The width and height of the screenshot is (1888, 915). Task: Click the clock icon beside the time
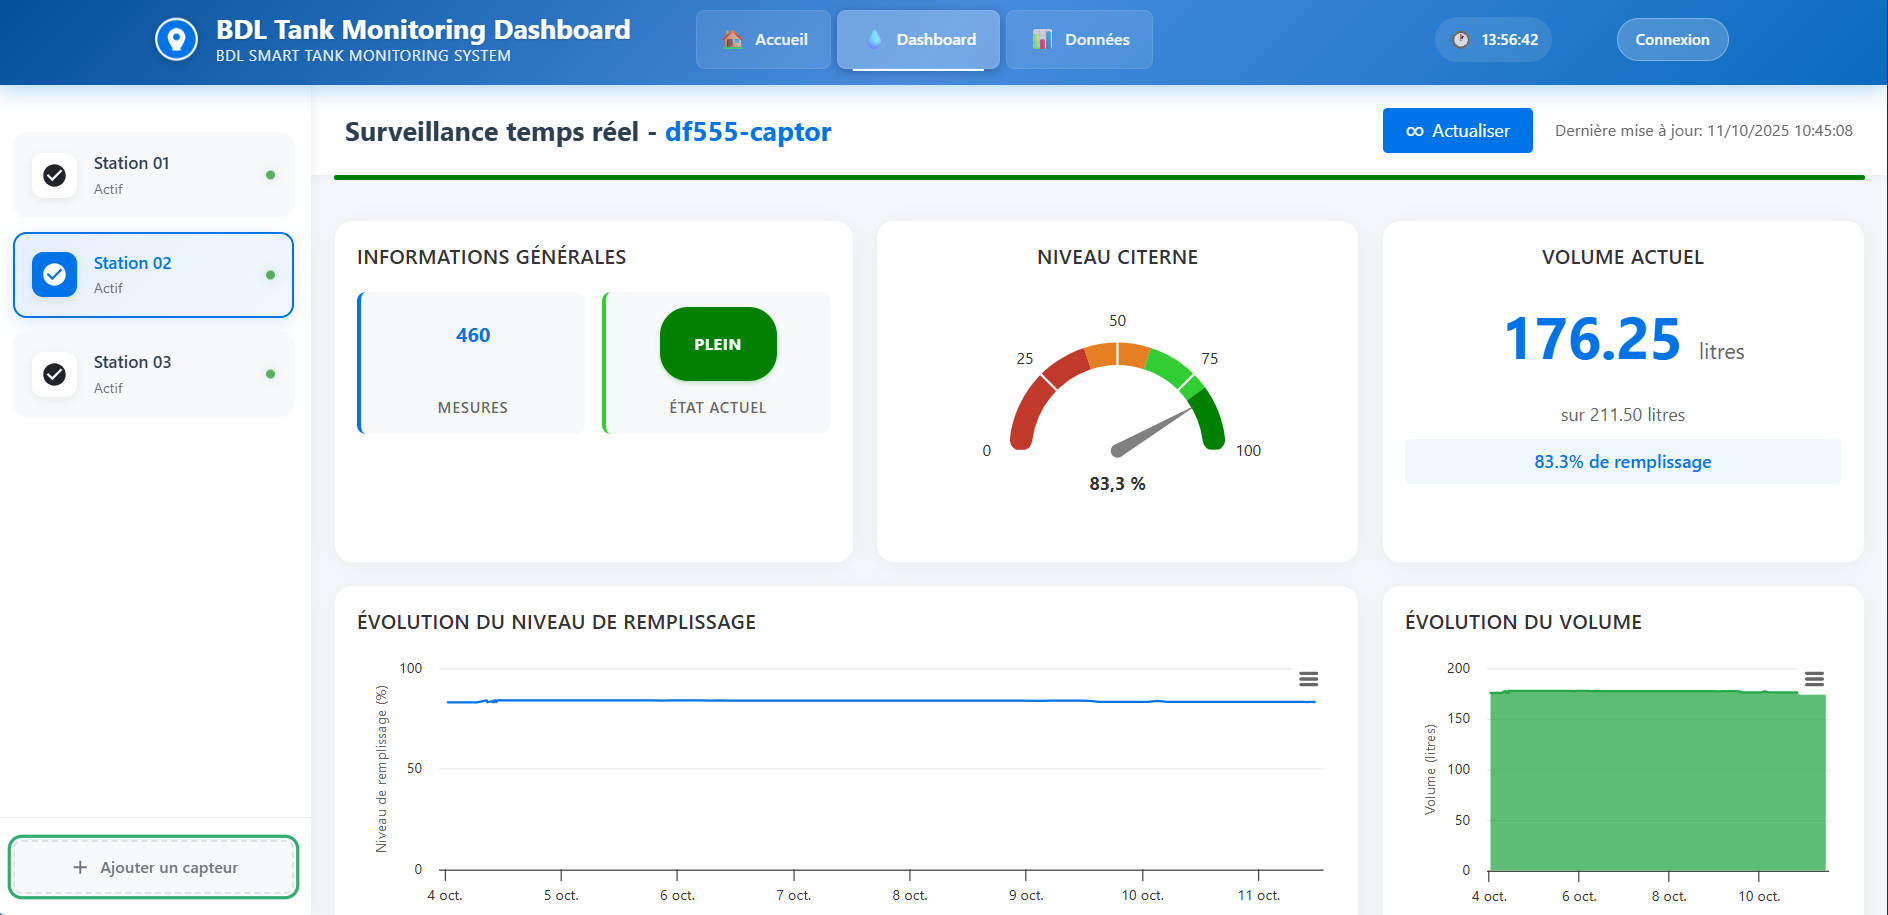pos(1461,40)
